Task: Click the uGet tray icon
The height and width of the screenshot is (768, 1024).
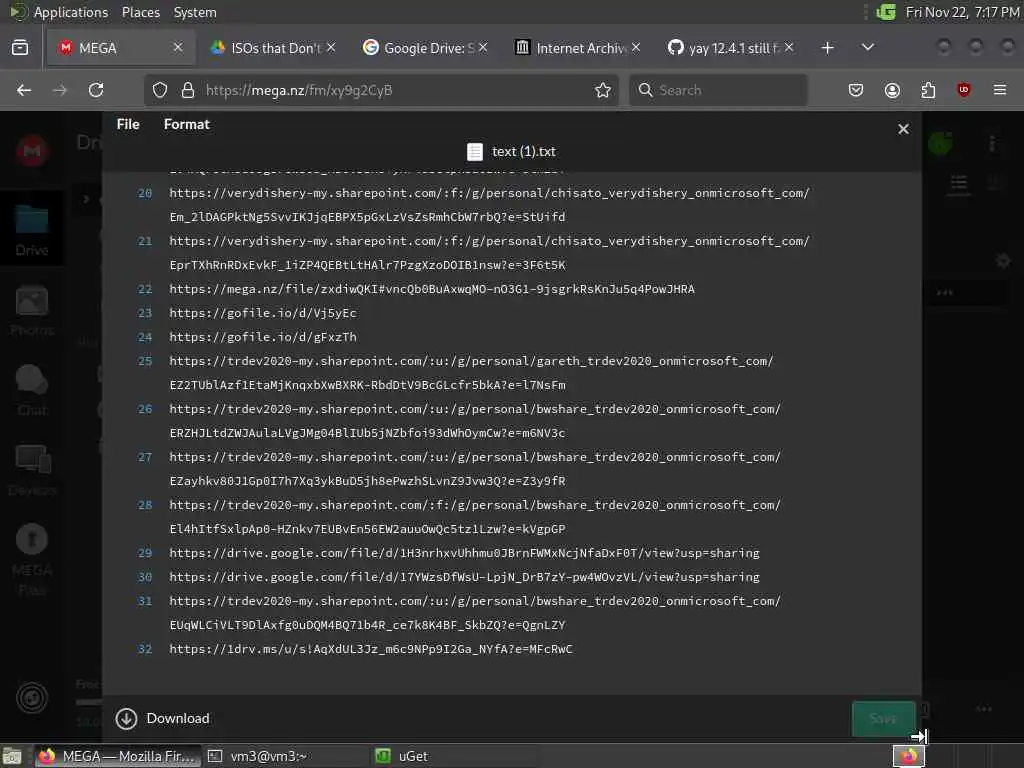Action: 886,12
